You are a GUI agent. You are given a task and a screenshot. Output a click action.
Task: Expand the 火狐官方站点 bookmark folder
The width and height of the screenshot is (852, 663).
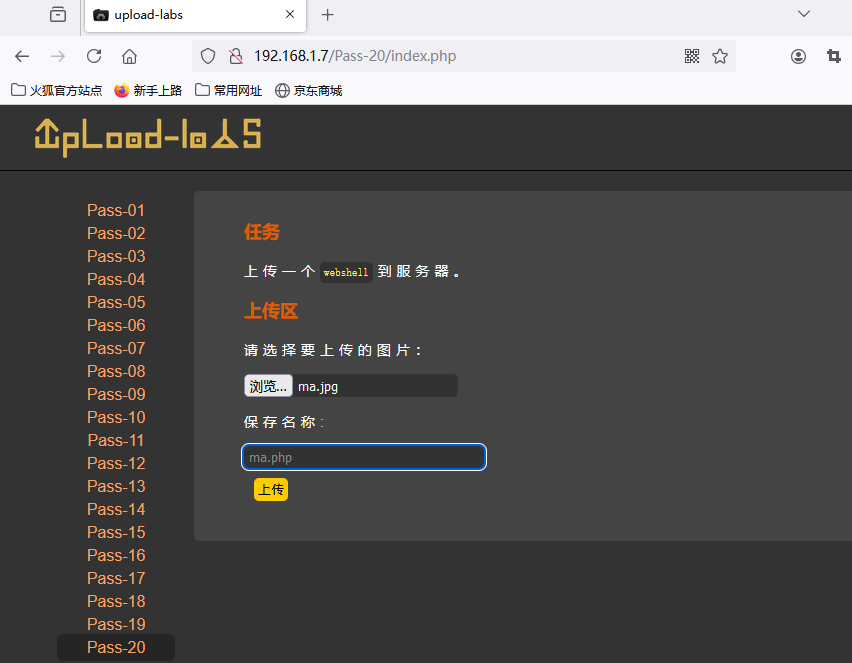[57, 90]
